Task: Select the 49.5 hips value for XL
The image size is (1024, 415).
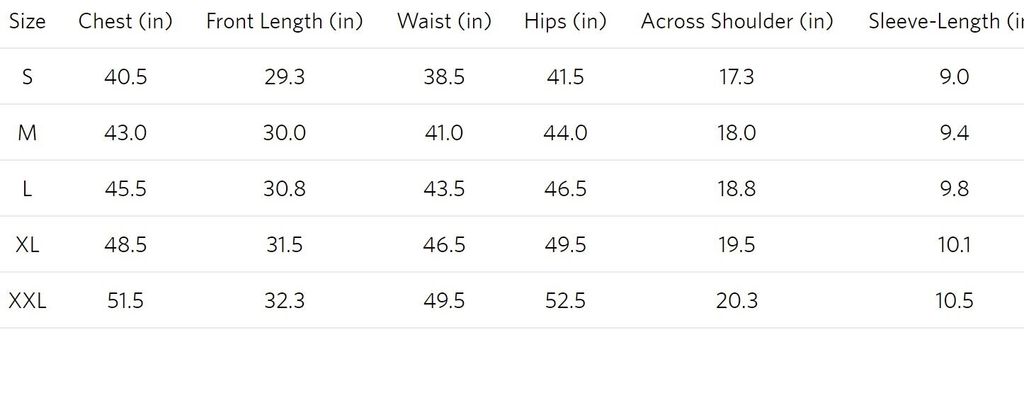Action: [x=565, y=245]
